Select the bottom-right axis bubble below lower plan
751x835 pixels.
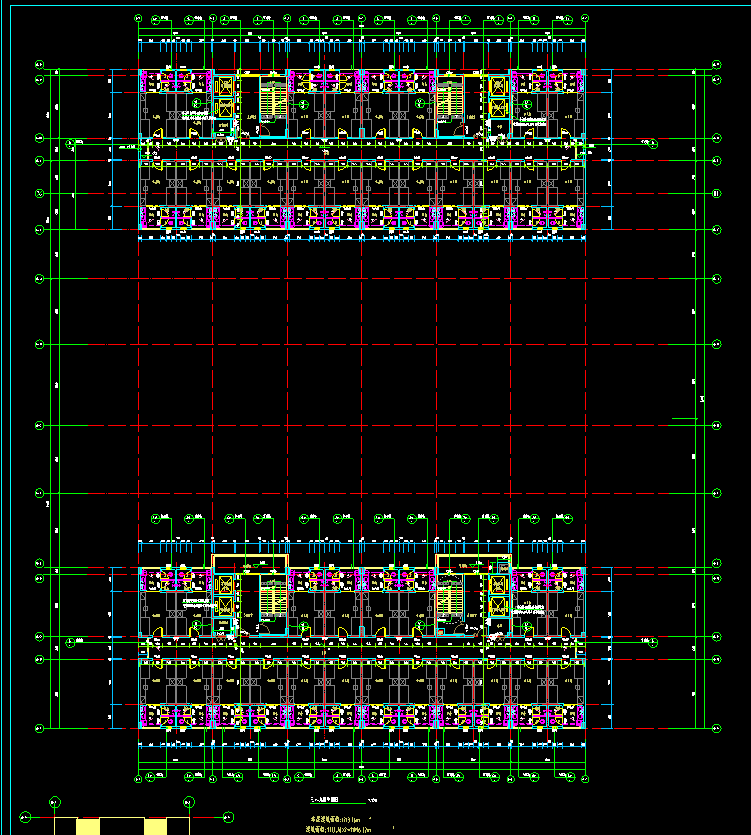point(585,777)
